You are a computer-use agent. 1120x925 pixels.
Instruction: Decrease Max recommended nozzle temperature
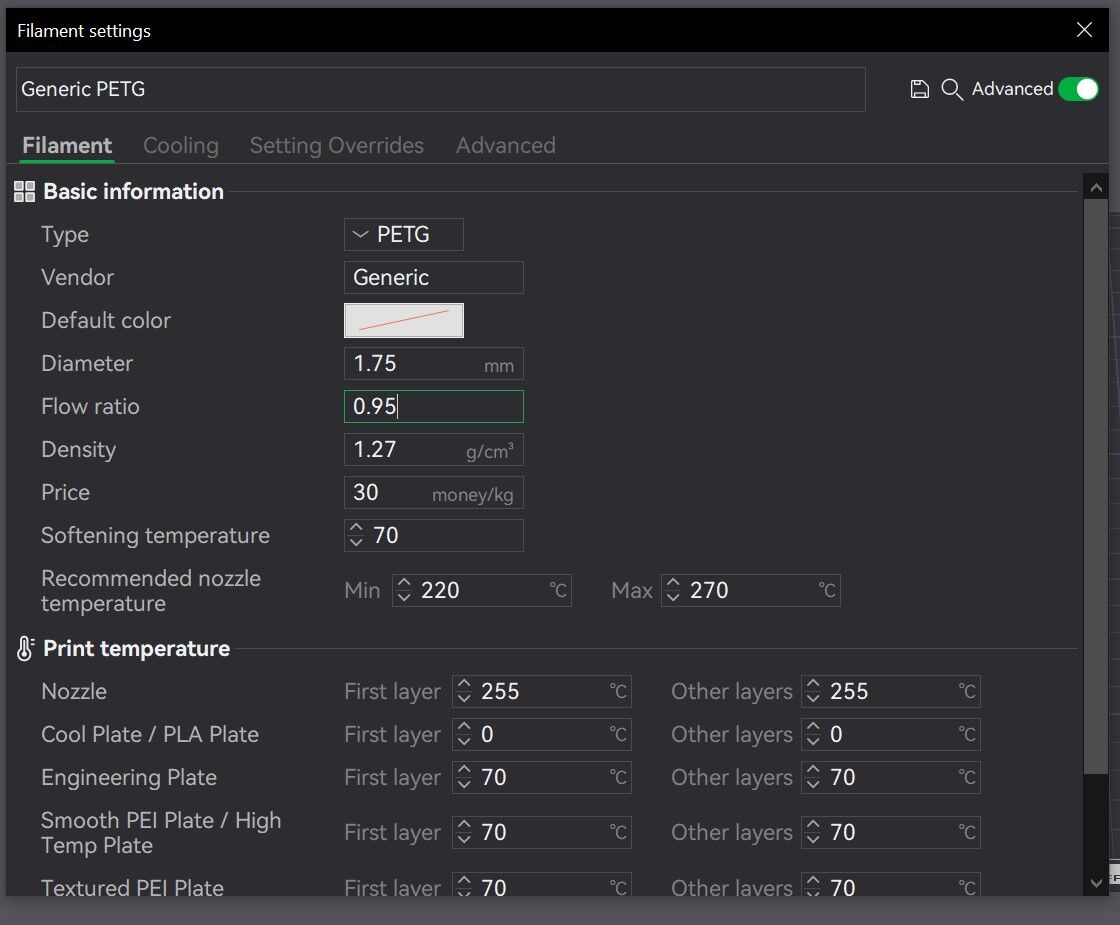(x=672, y=597)
